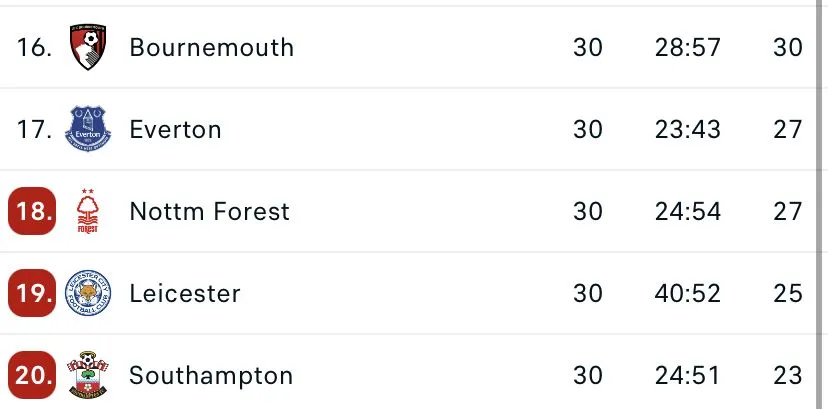The height and width of the screenshot is (409, 828).
Task: Click the red 19 relegation position badge
Action: point(34,293)
